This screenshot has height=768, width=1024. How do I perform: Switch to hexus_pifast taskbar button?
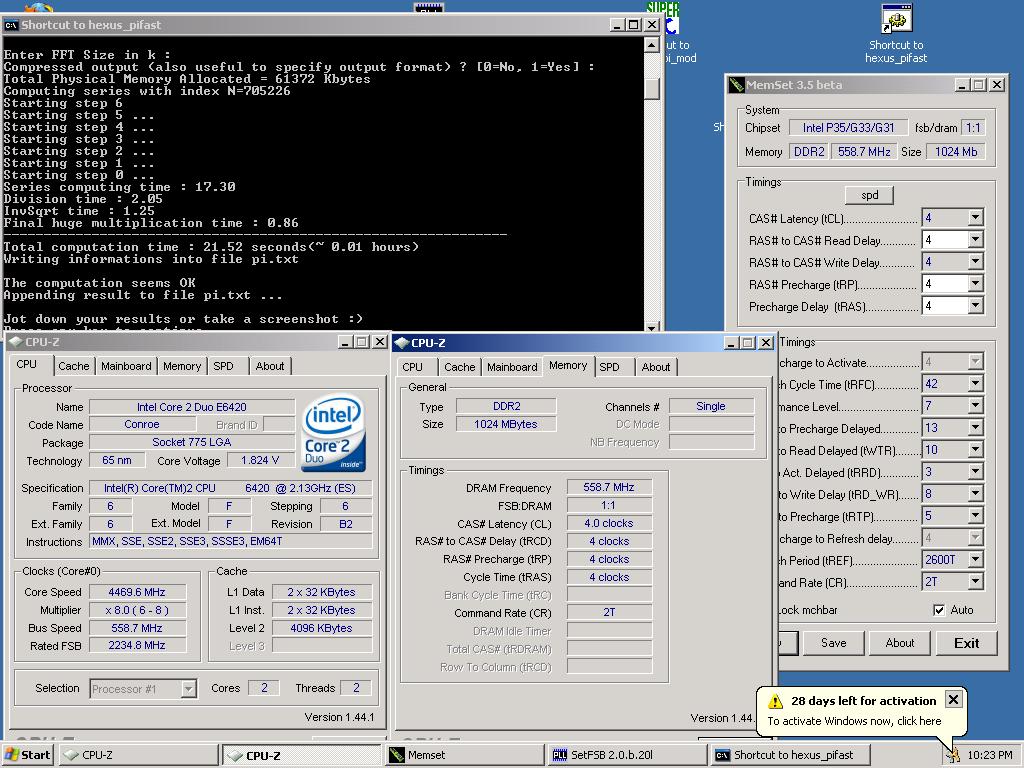coord(790,755)
